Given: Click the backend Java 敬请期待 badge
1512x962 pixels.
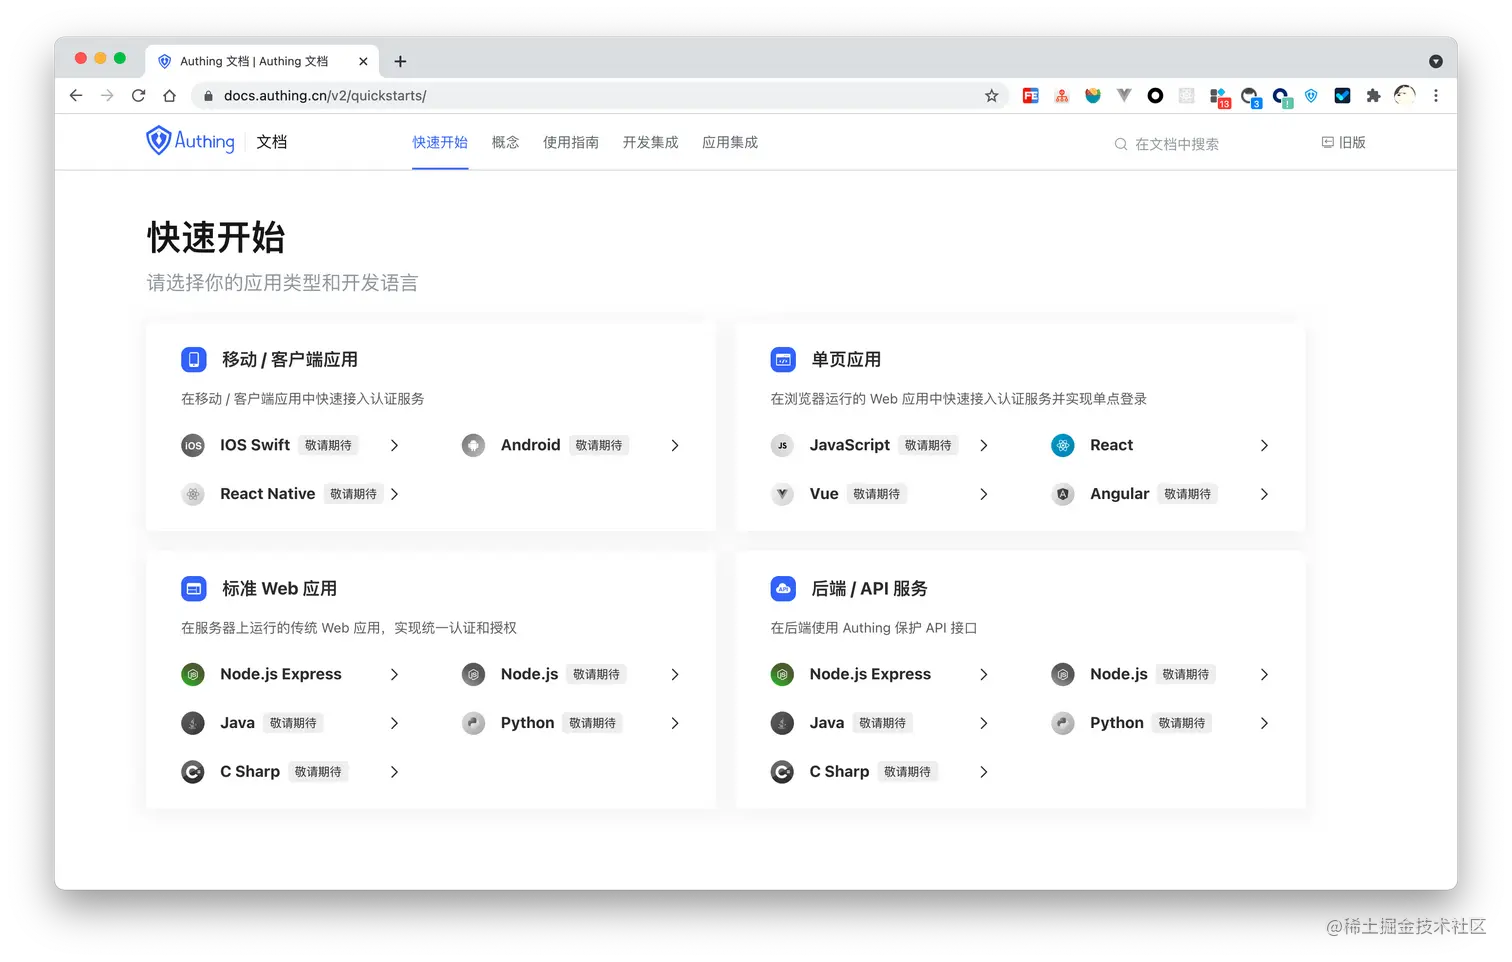Looking at the screenshot, I should pyautogui.click(x=883, y=723).
